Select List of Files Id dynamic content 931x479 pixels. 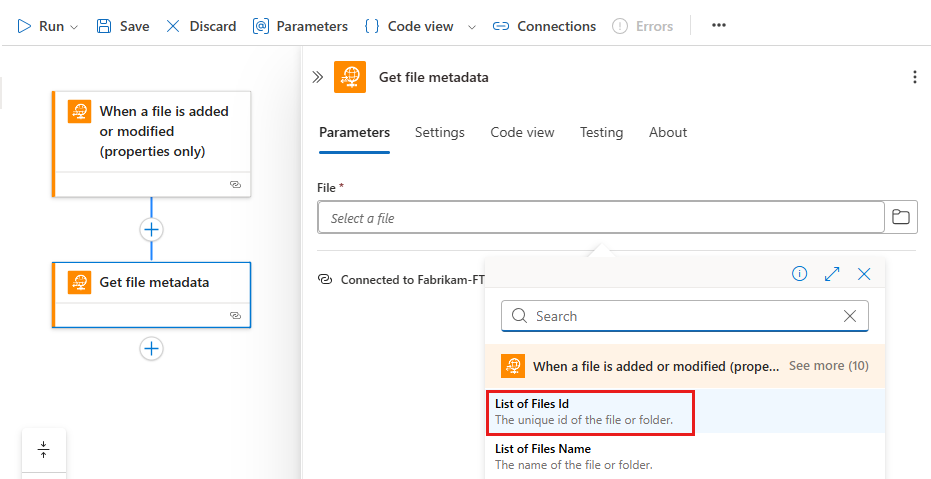coord(590,411)
